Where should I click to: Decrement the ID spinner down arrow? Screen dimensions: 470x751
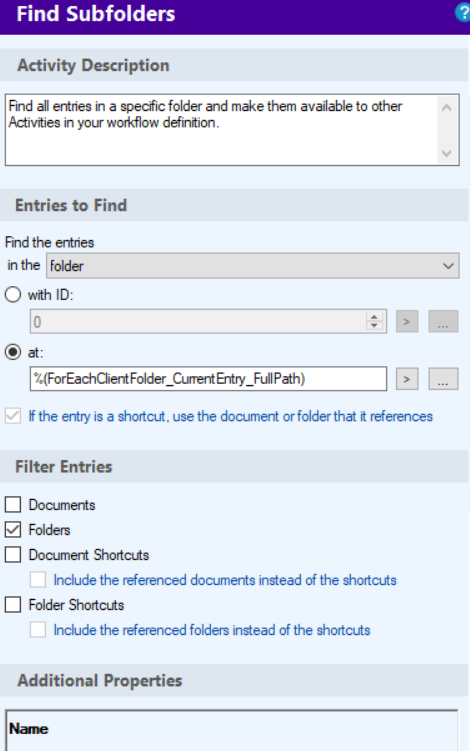pos(374,326)
